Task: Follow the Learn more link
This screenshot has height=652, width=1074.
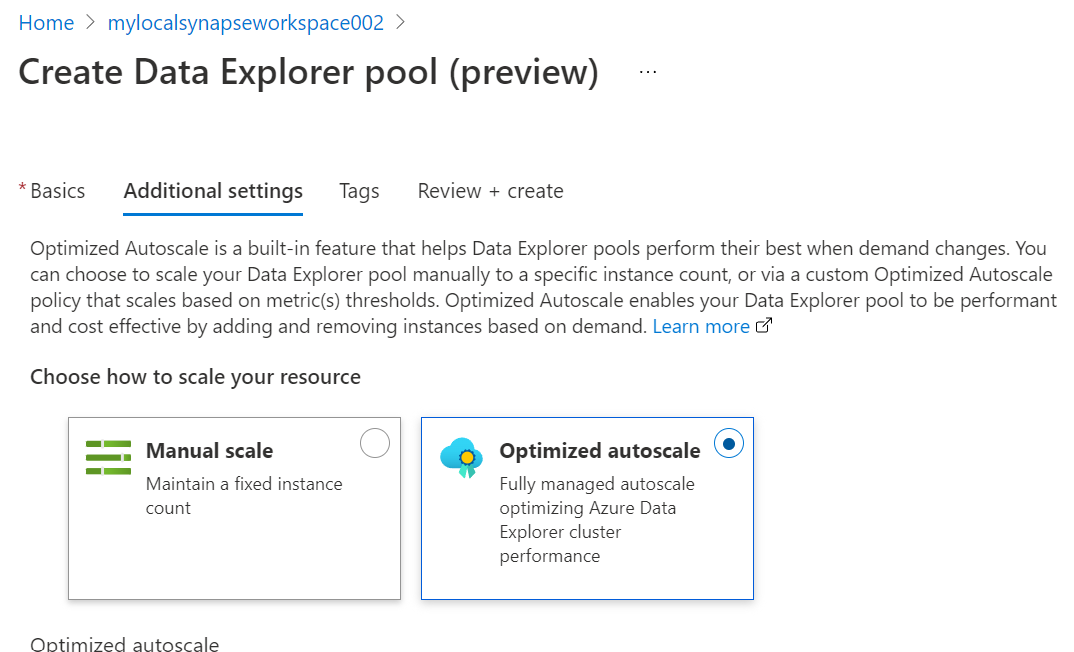Action: [701, 327]
